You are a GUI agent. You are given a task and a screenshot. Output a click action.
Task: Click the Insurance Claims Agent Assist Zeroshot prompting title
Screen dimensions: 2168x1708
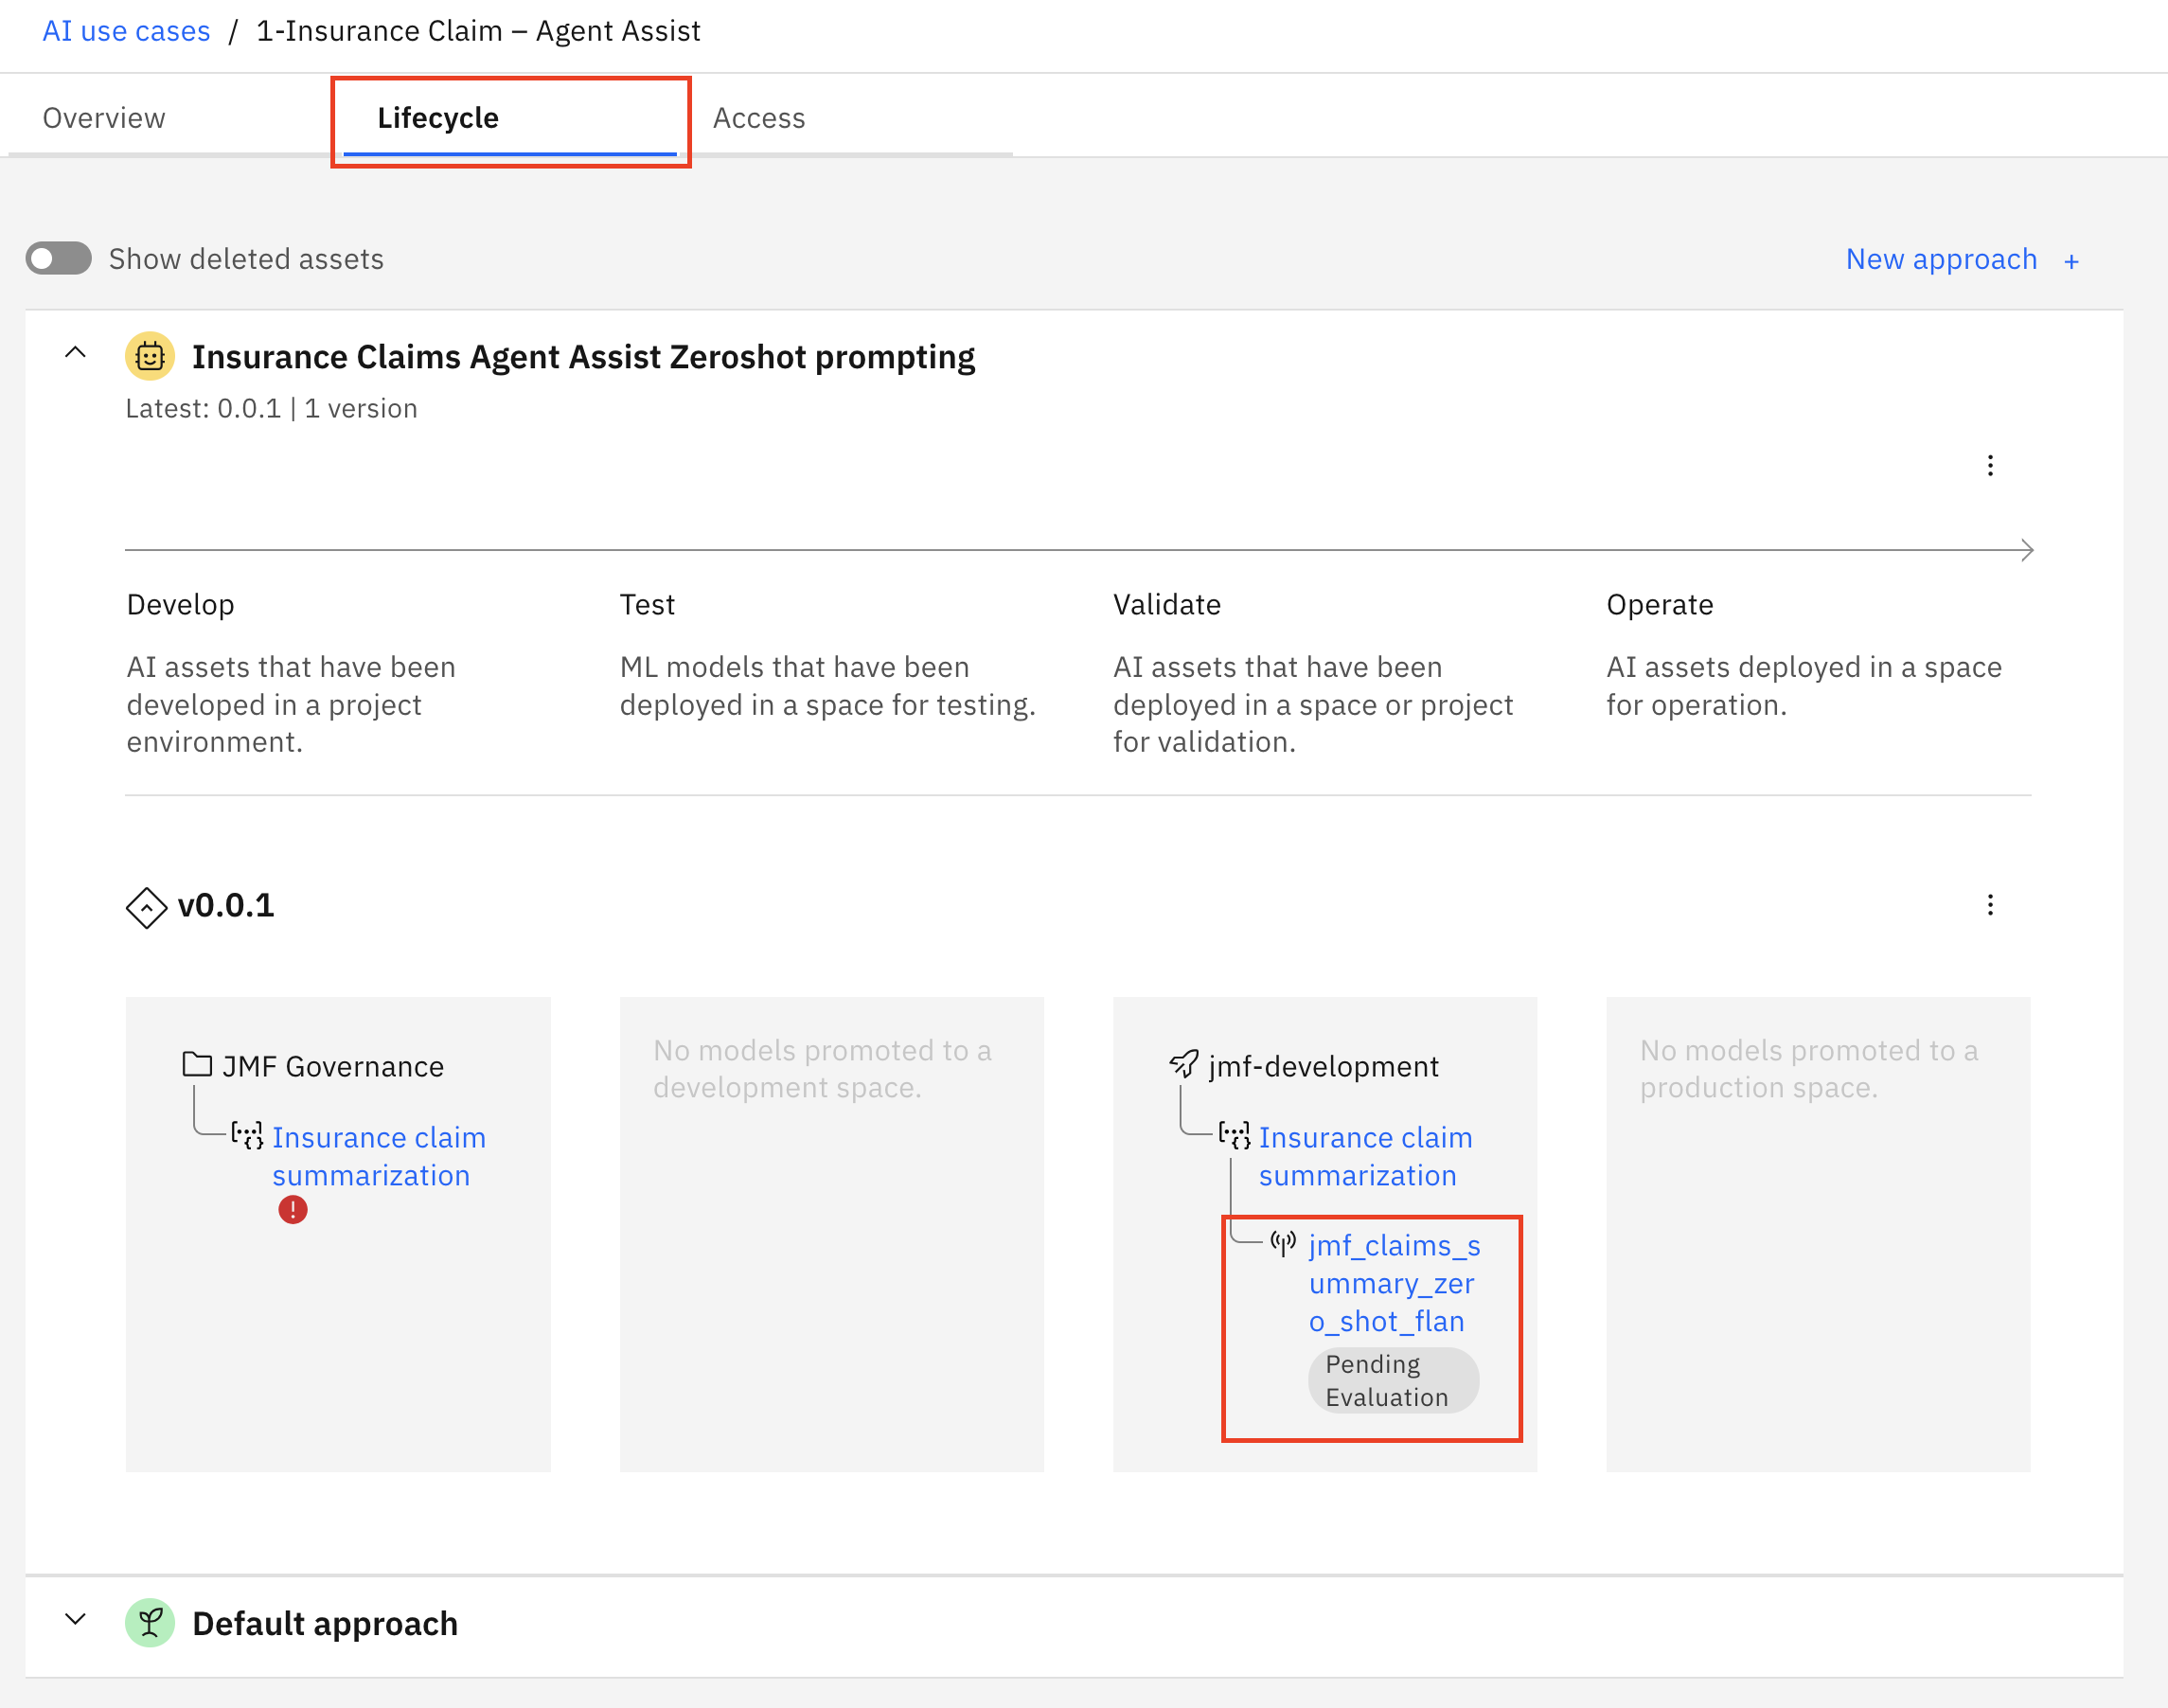(x=583, y=357)
